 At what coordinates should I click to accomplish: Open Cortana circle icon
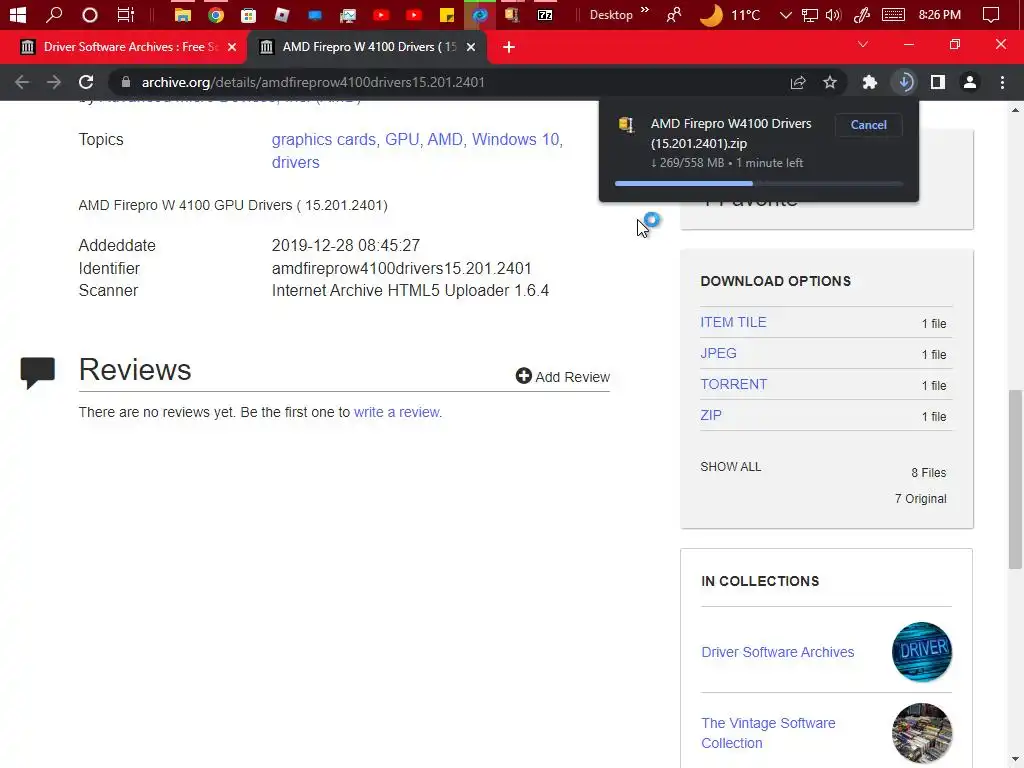89,14
